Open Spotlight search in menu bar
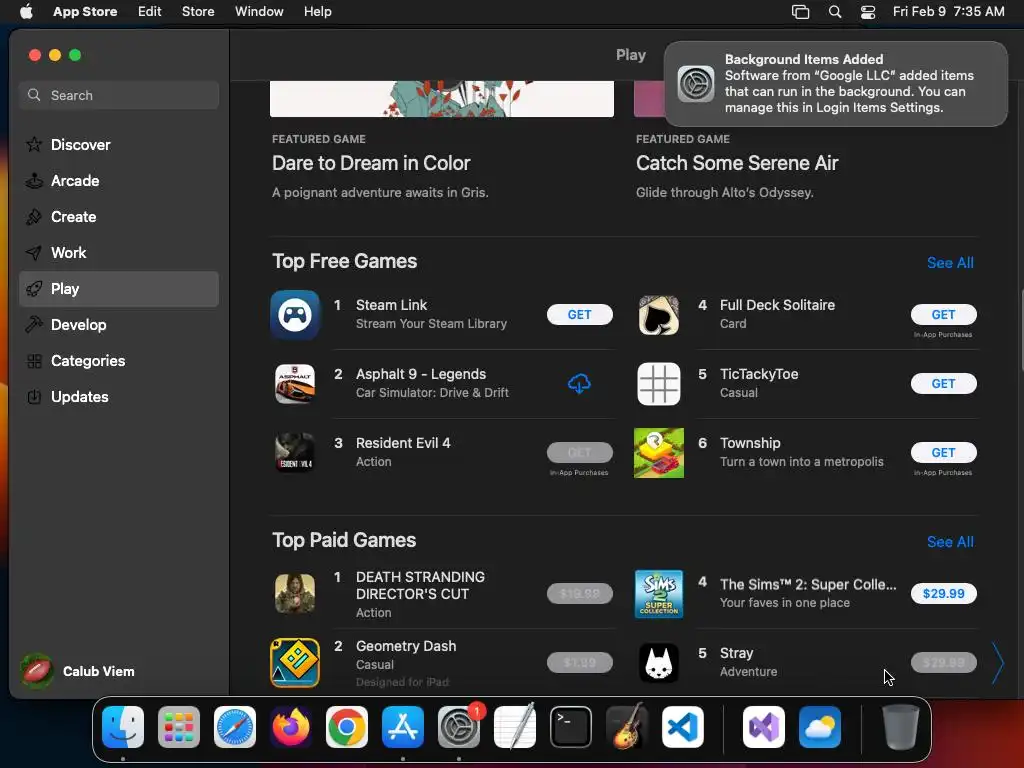This screenshot has height=768, width=1024. [835, 12]
